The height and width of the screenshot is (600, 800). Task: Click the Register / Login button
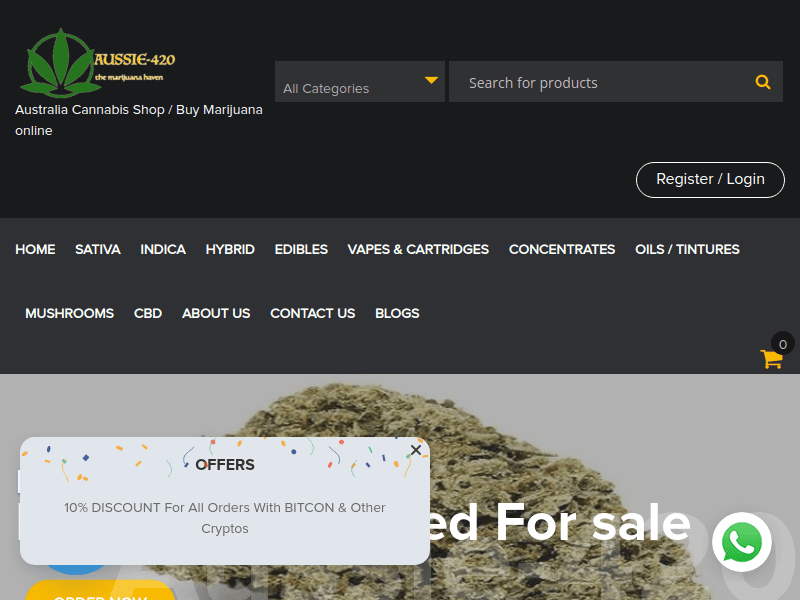(710, 179)
